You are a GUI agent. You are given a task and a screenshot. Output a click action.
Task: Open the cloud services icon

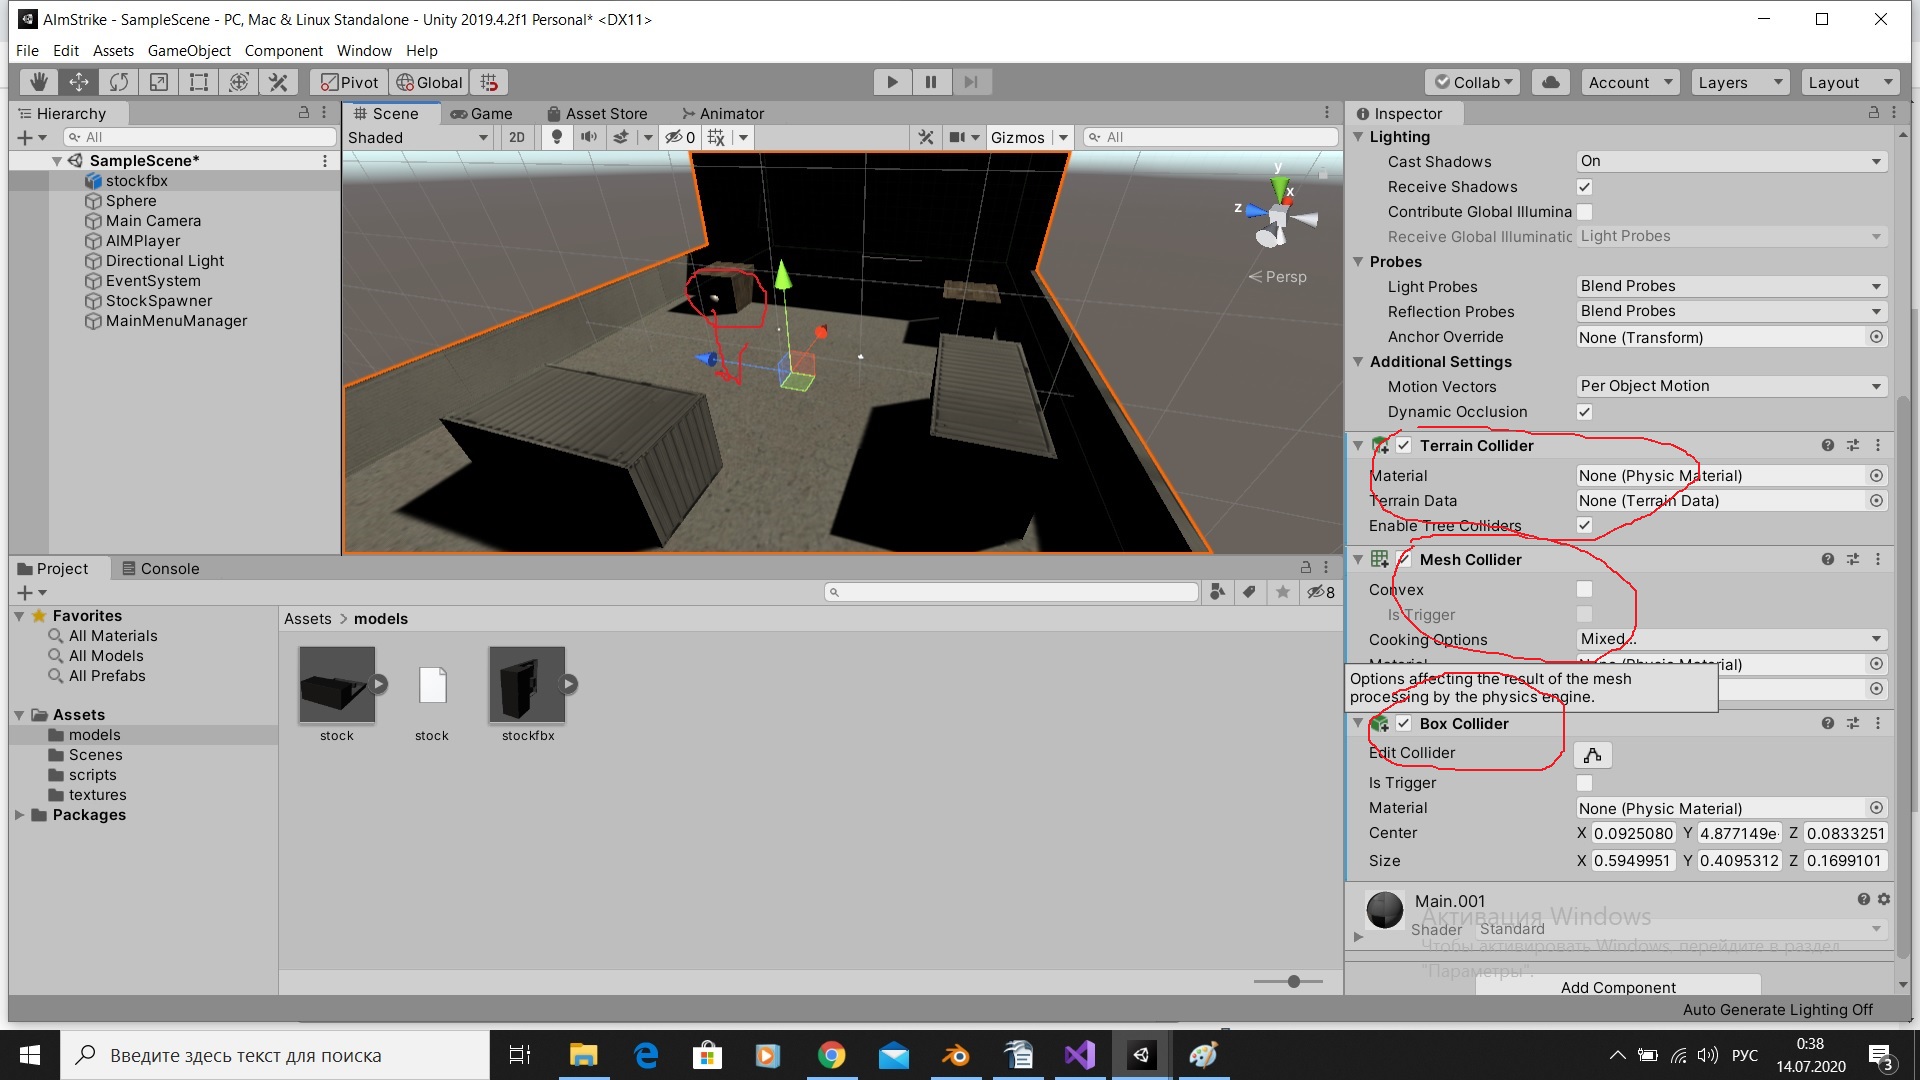pos(1551,82)
